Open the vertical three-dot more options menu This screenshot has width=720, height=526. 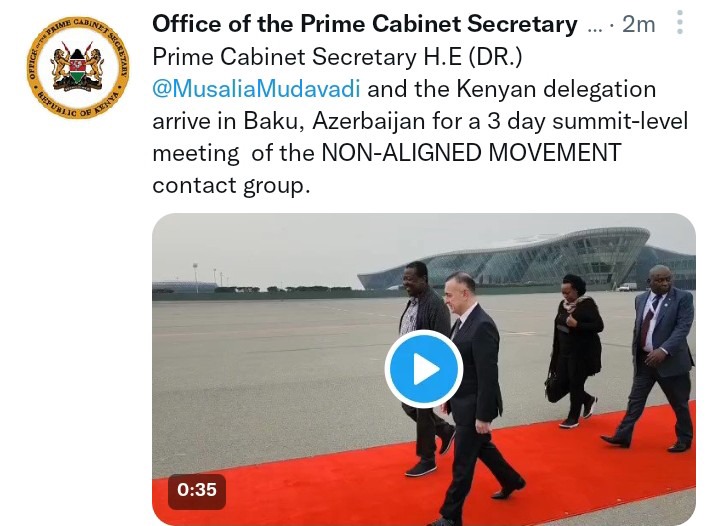(680, 22)
